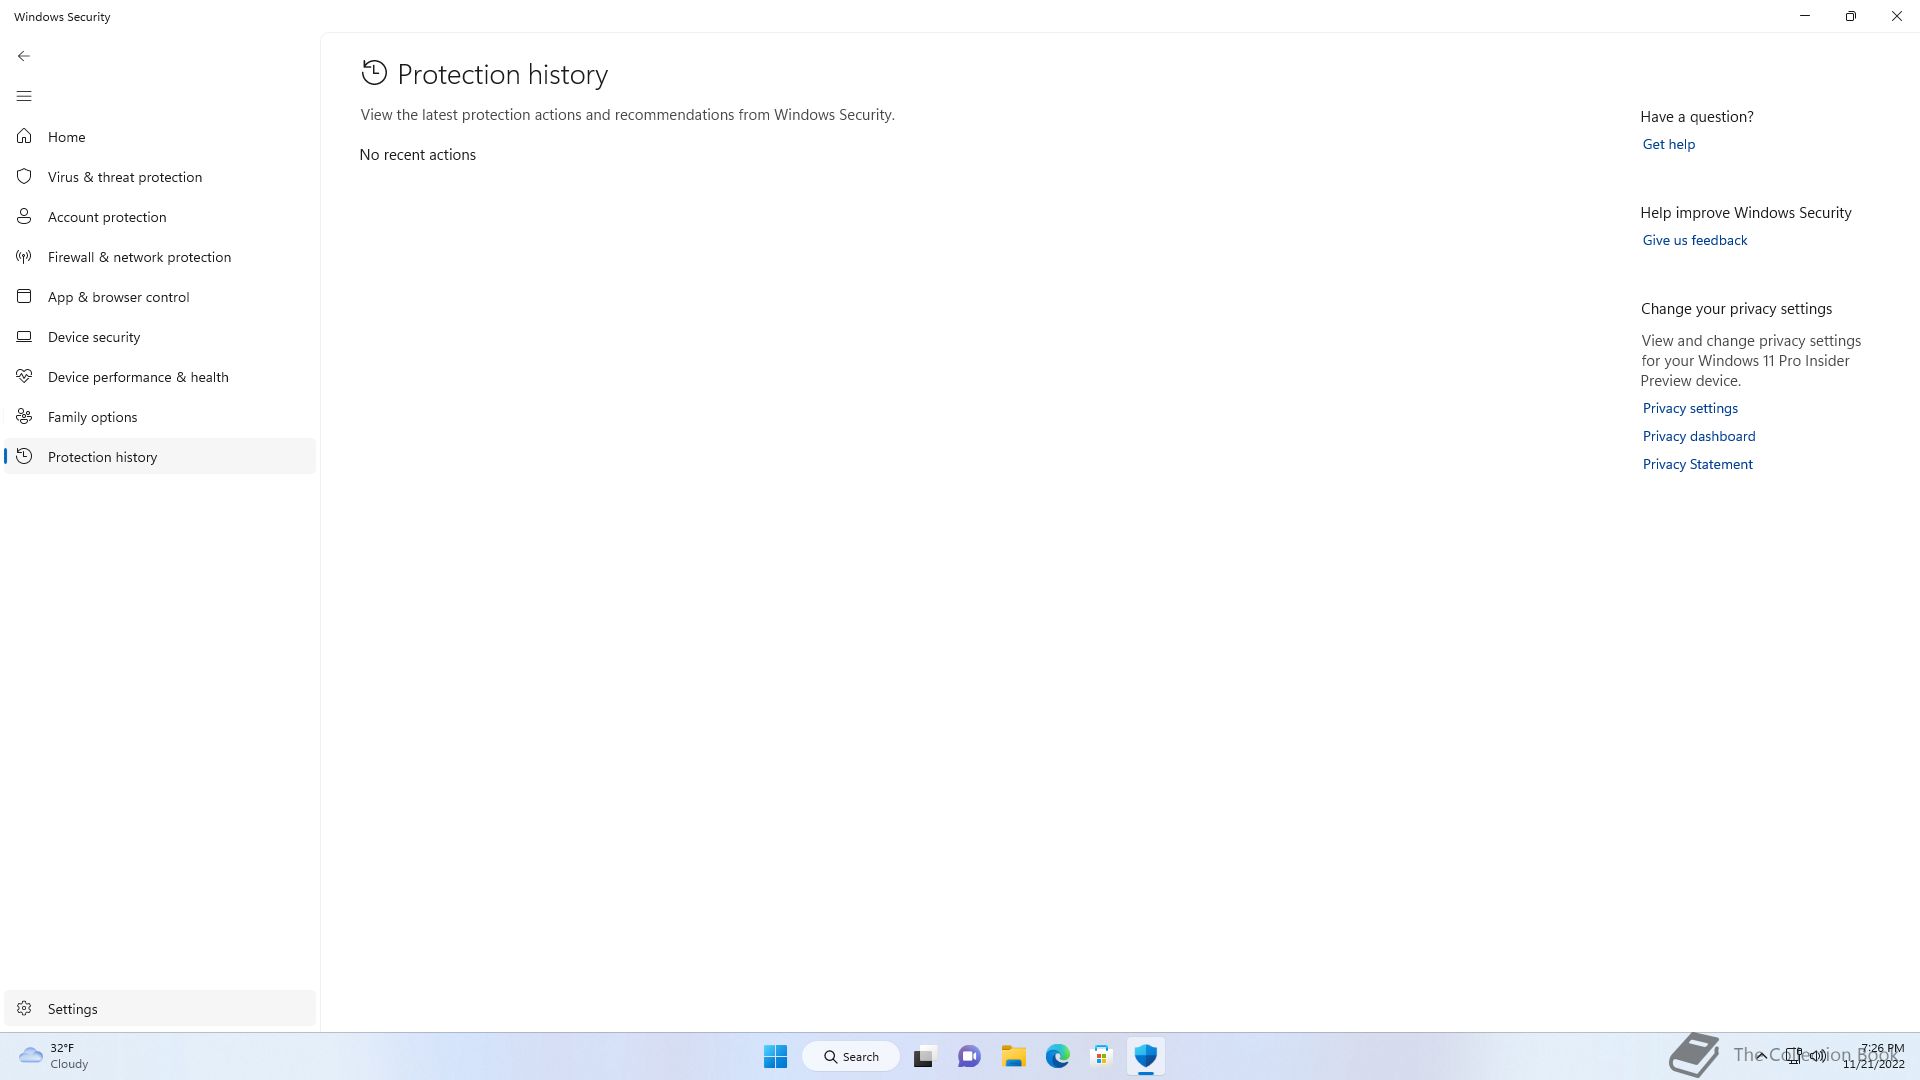Click the Protection history clock icon in sidebar

(x=24, y=456)
